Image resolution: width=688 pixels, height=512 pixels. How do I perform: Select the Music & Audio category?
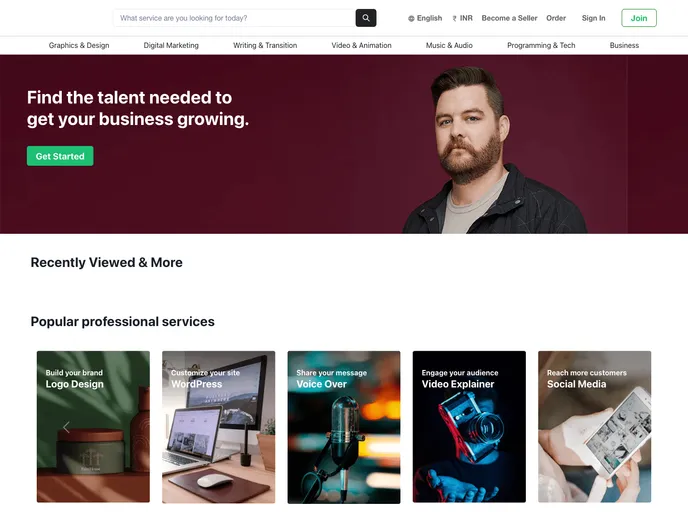(x=449, y=45)
